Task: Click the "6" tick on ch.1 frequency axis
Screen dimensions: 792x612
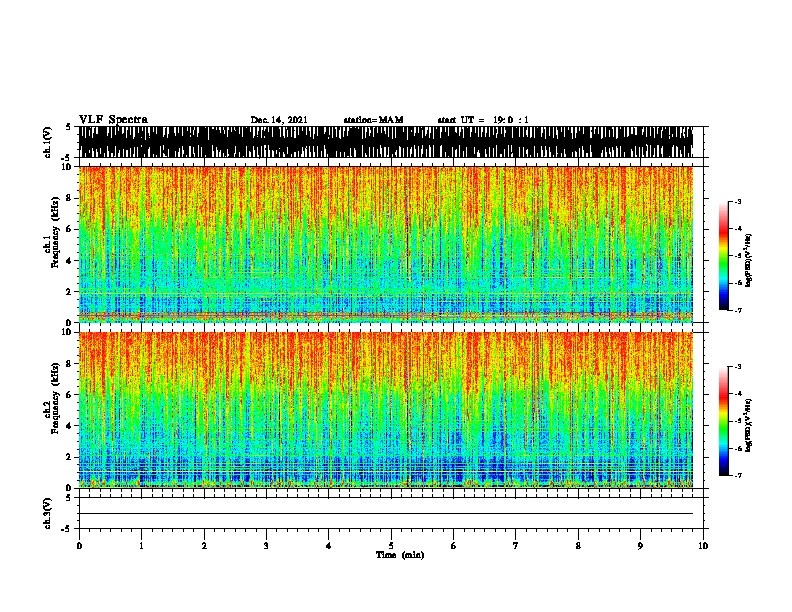Action: tap(70, 229)
